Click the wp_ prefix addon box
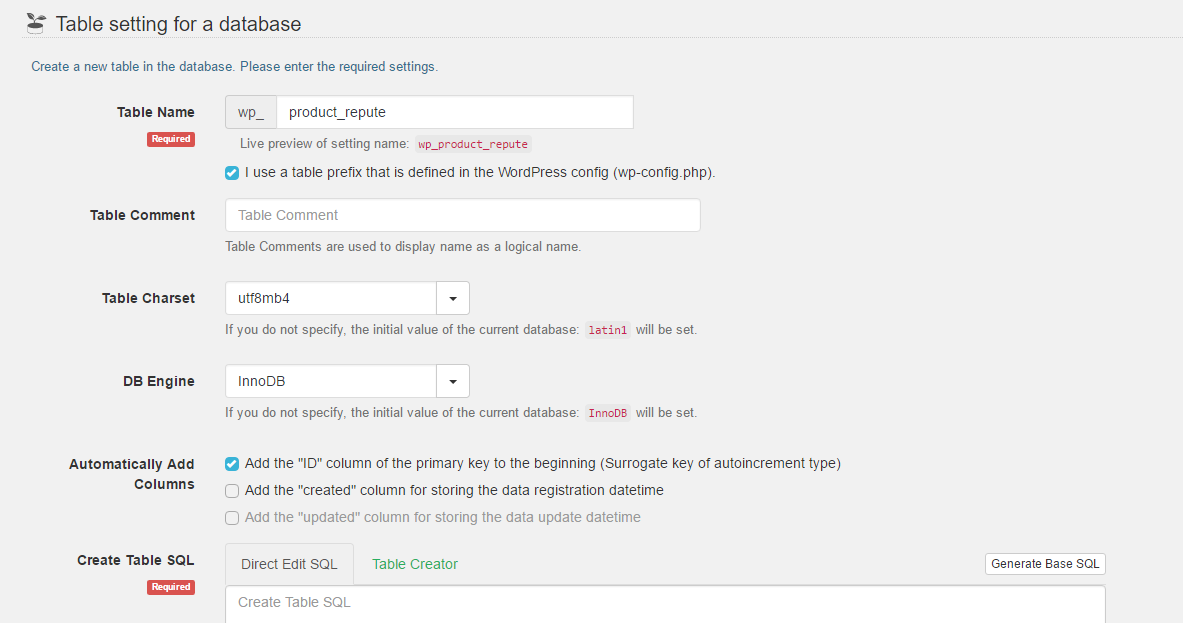 pos(251,112)
